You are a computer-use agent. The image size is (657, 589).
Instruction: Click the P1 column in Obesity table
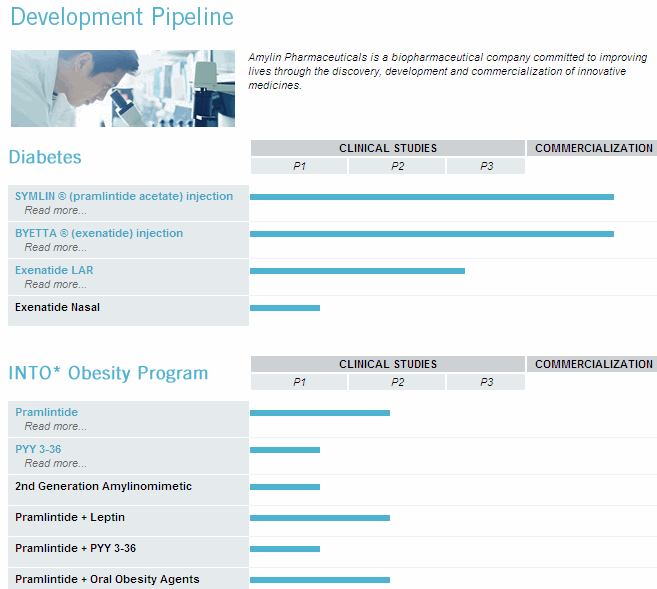click(299, 382)
